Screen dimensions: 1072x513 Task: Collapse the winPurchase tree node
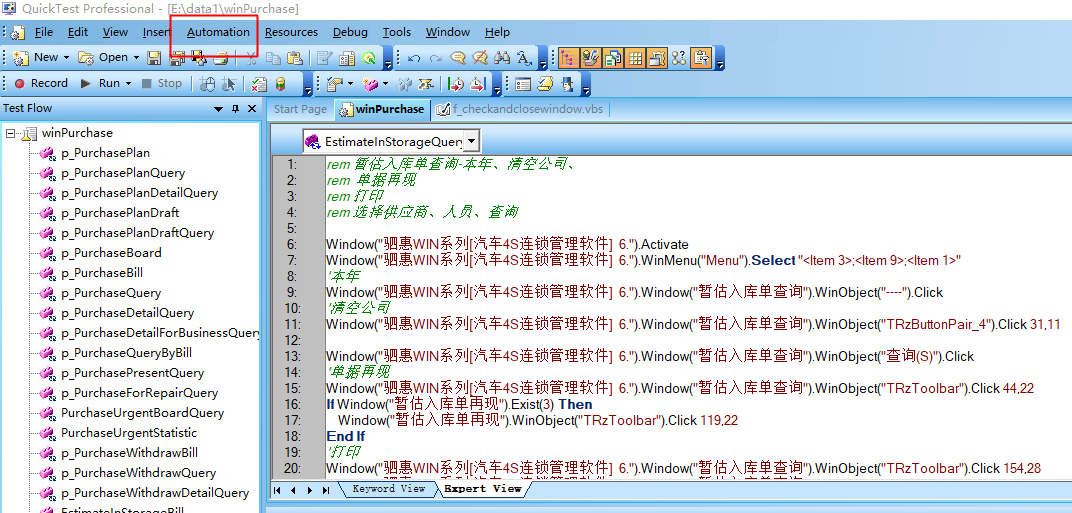coord(10,133)
